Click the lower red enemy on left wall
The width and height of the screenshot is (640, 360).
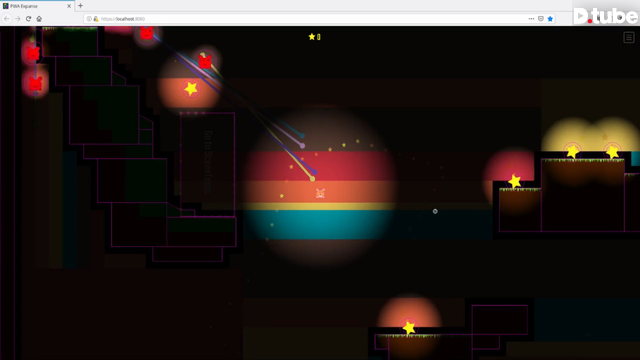pos(35,84)
